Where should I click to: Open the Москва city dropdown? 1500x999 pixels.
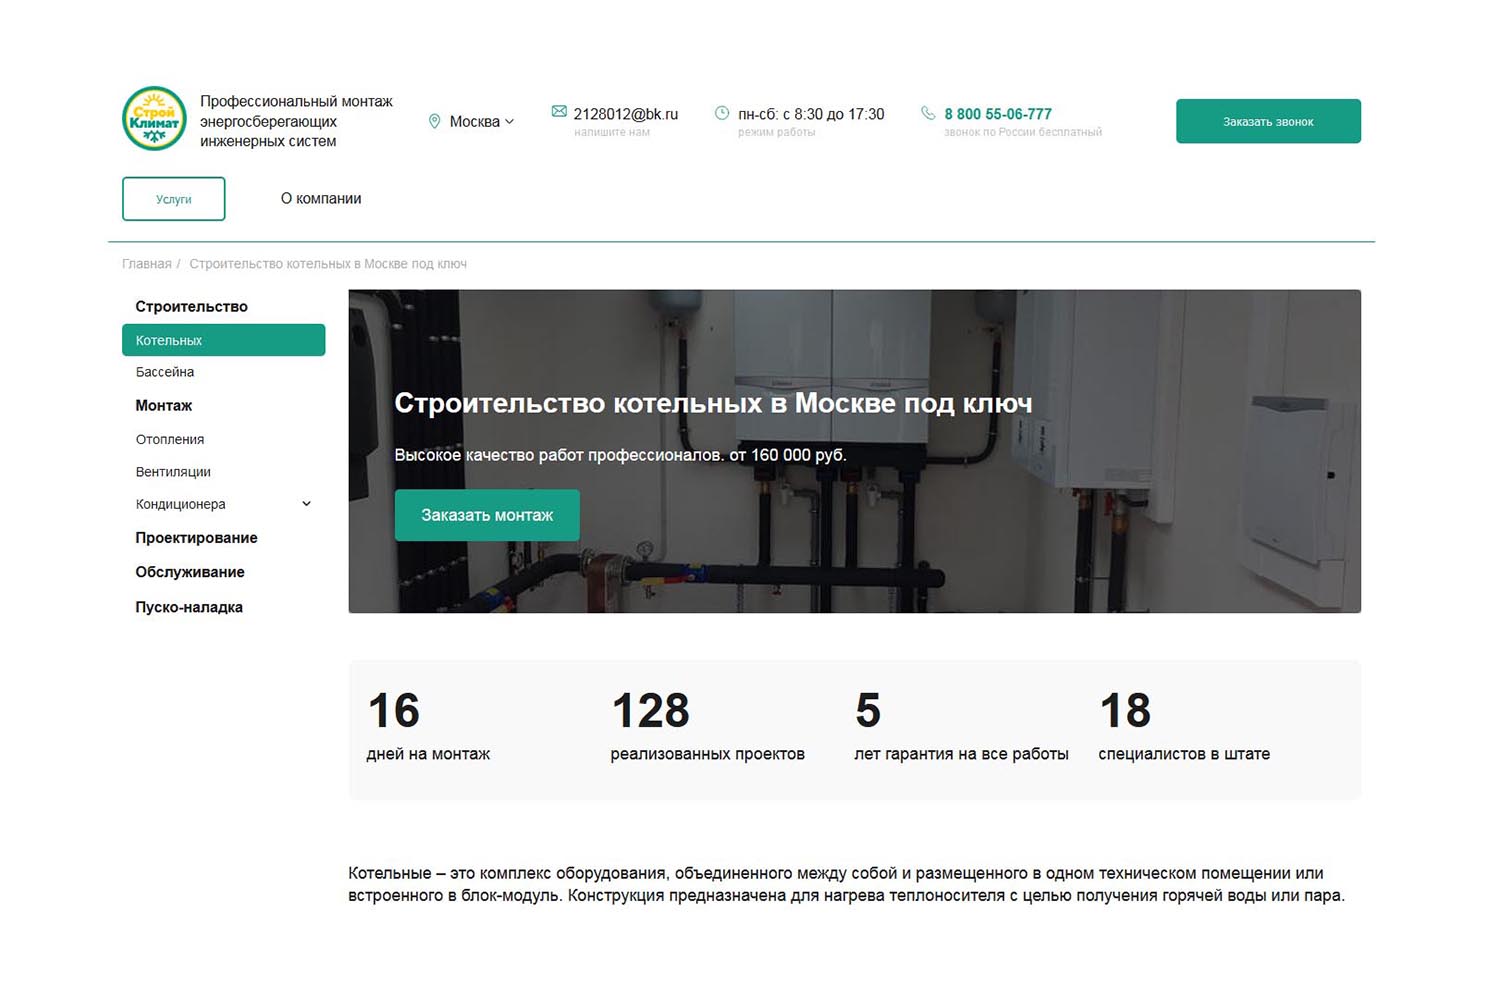(481, 121)
